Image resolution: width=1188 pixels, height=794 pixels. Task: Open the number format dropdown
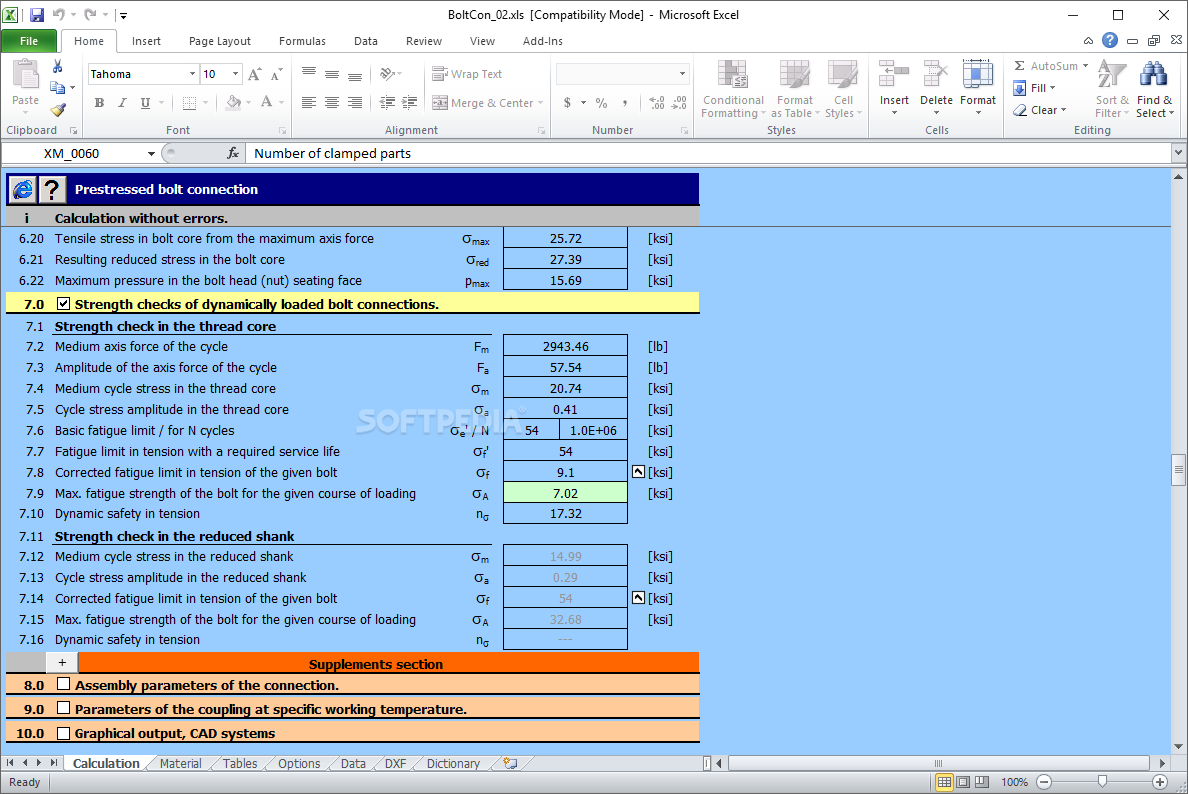(x=682, y=73)
